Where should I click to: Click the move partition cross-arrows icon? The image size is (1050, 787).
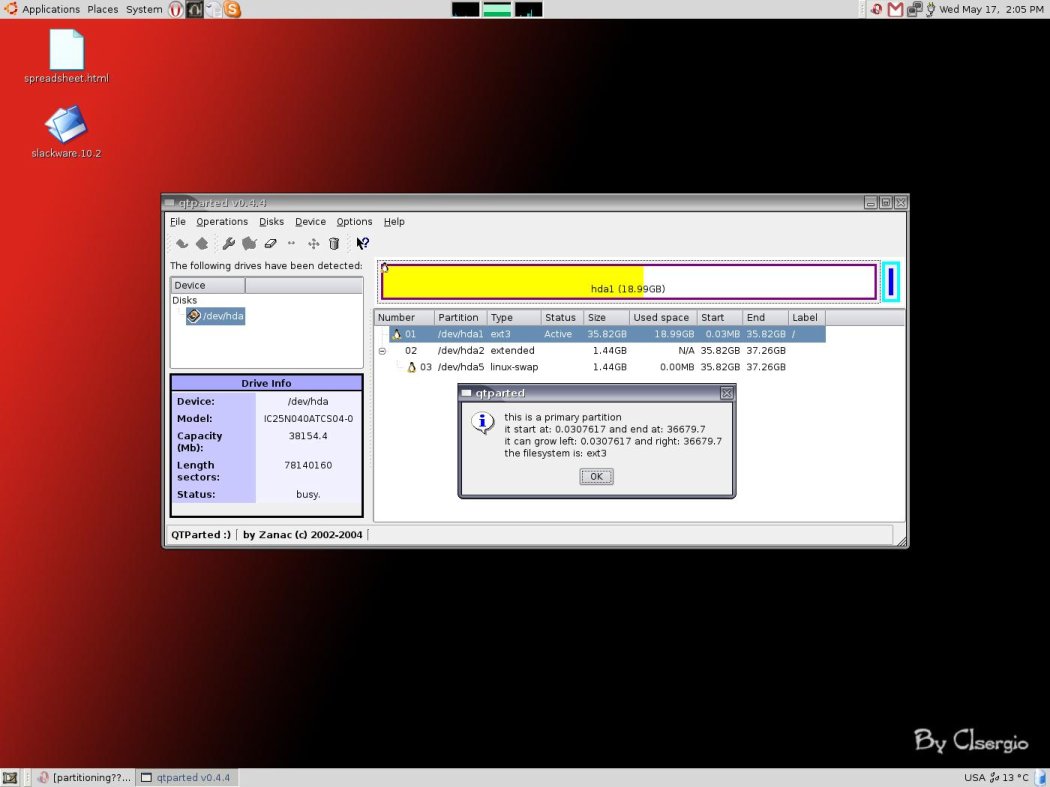(x=313, y=244)
